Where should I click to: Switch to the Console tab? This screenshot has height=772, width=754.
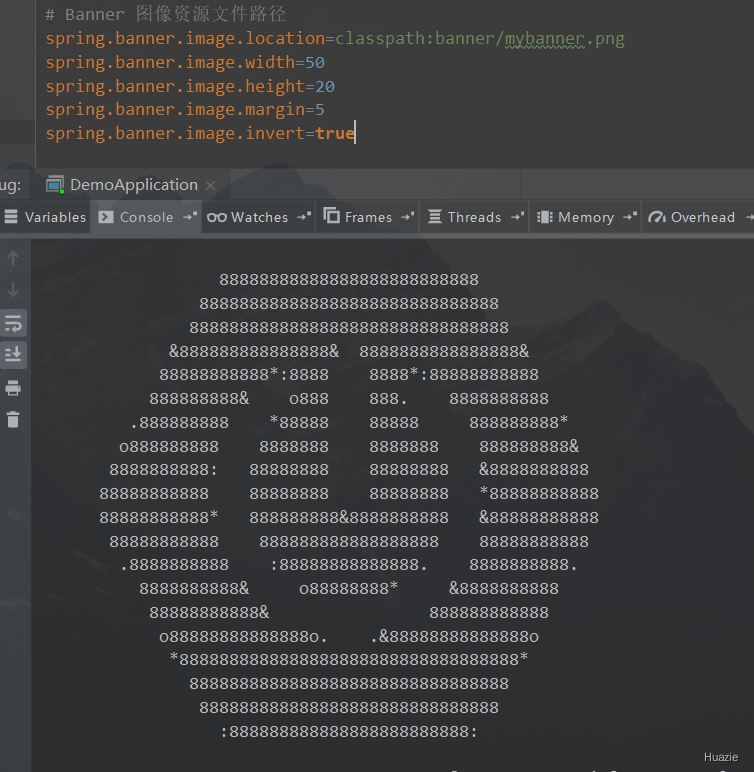click(146, 217)
